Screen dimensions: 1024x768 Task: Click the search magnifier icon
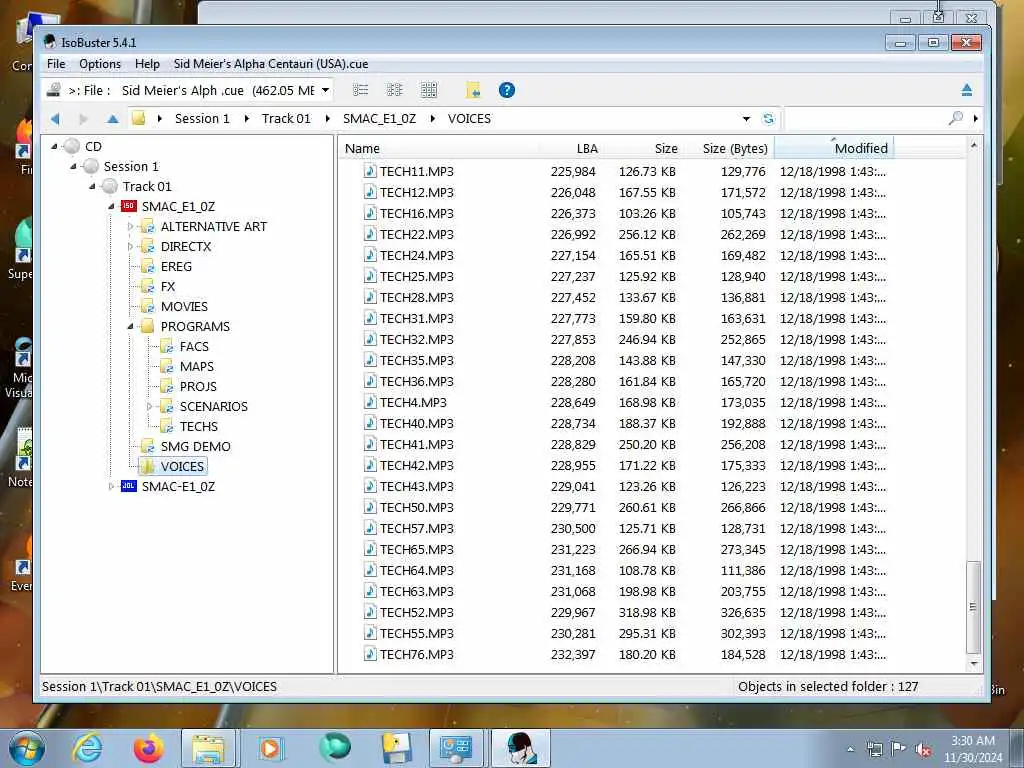coord(956,118)
